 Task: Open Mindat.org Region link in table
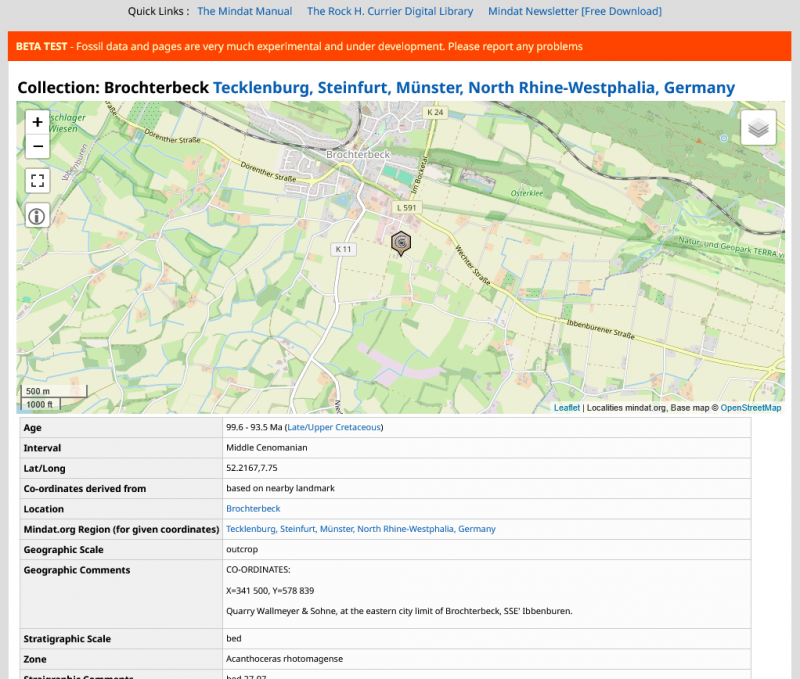pyautogui.click(x=360, y=529)
